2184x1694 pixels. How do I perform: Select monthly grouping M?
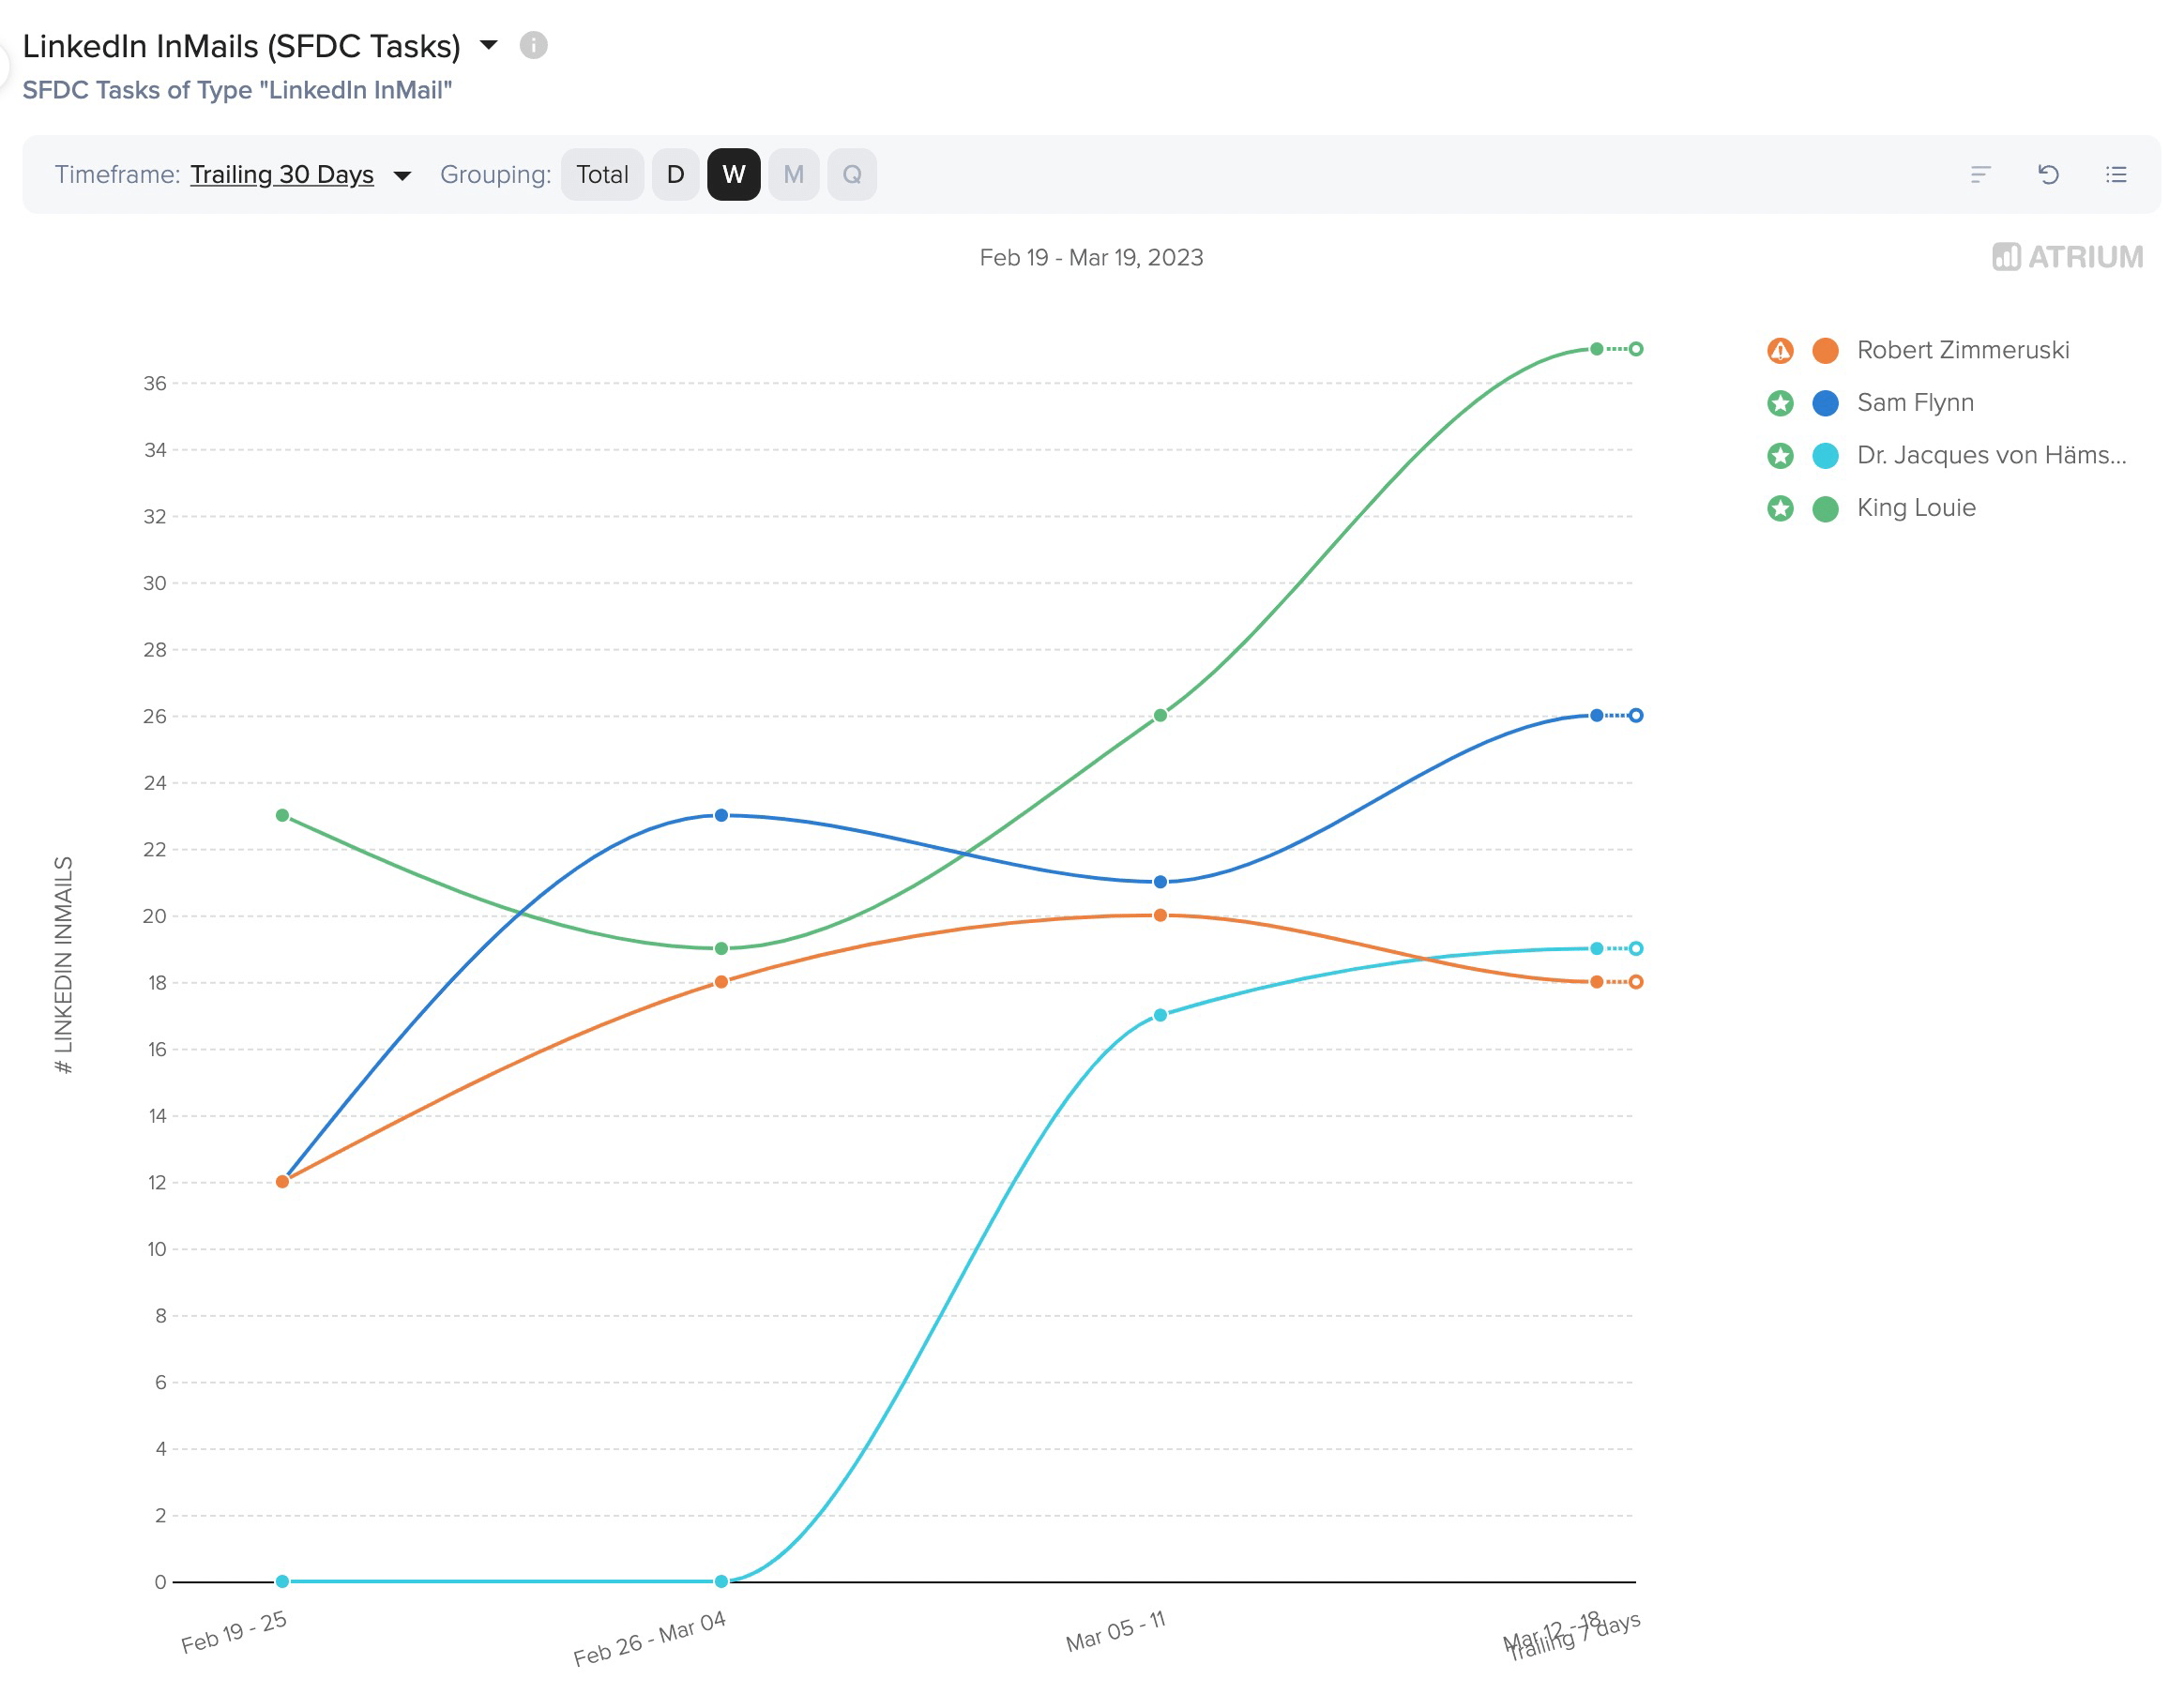coord(793,175)
